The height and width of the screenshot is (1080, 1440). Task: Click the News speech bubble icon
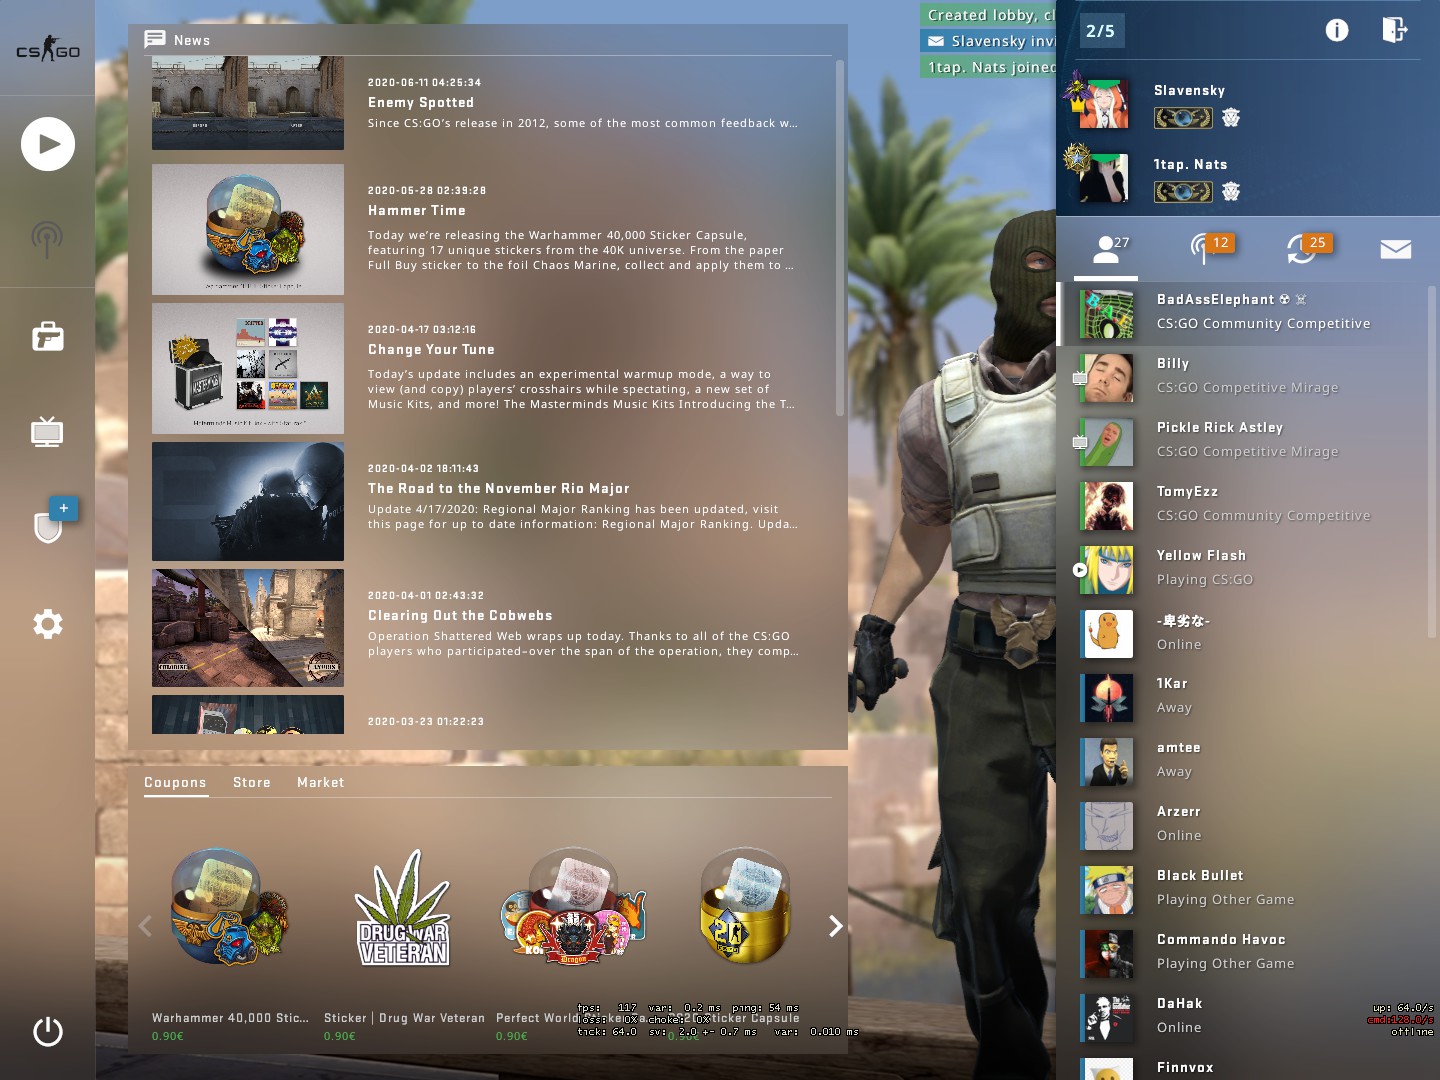click(155, 40)
